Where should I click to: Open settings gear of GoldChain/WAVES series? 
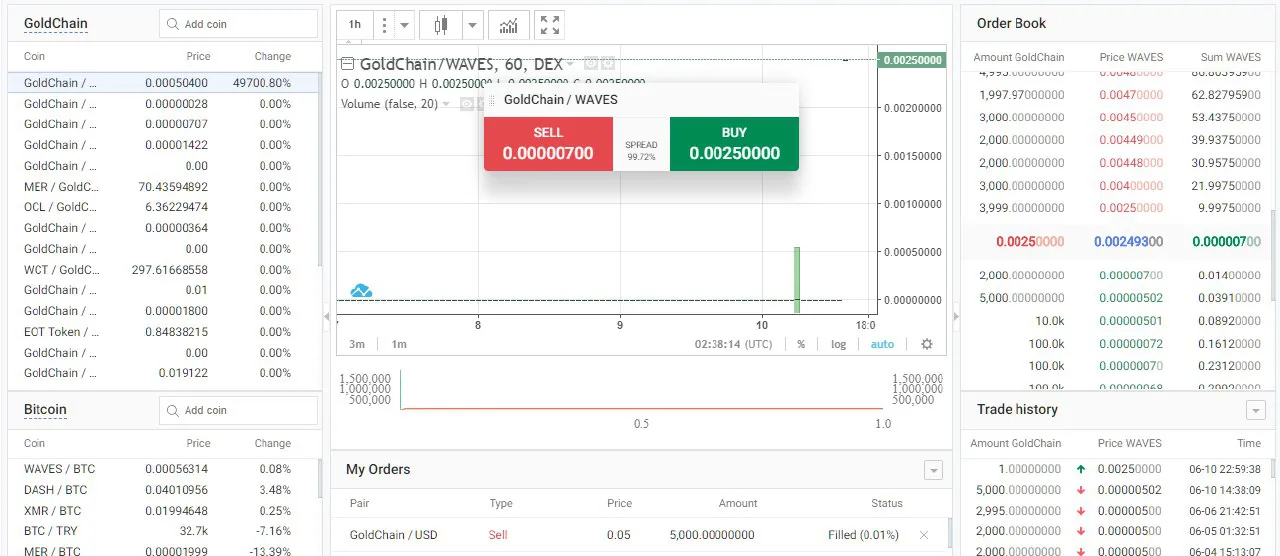click(607, 64)
